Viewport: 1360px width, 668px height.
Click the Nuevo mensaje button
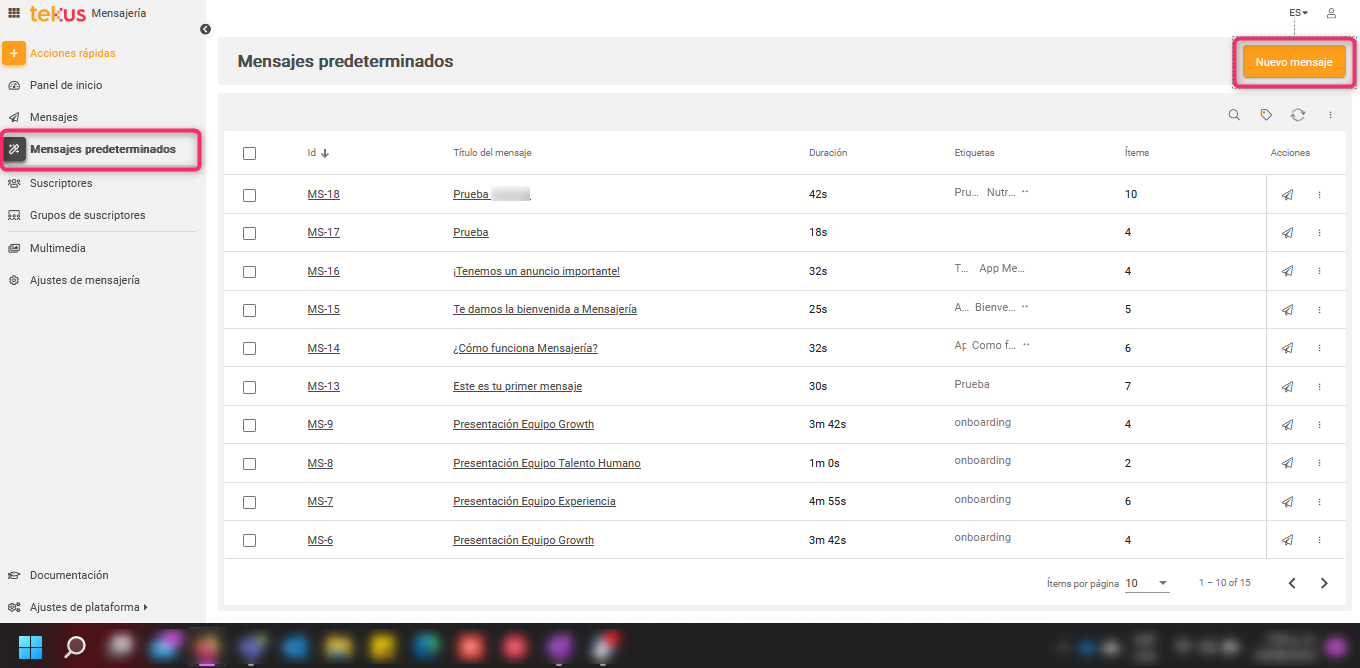[1293, 62]
